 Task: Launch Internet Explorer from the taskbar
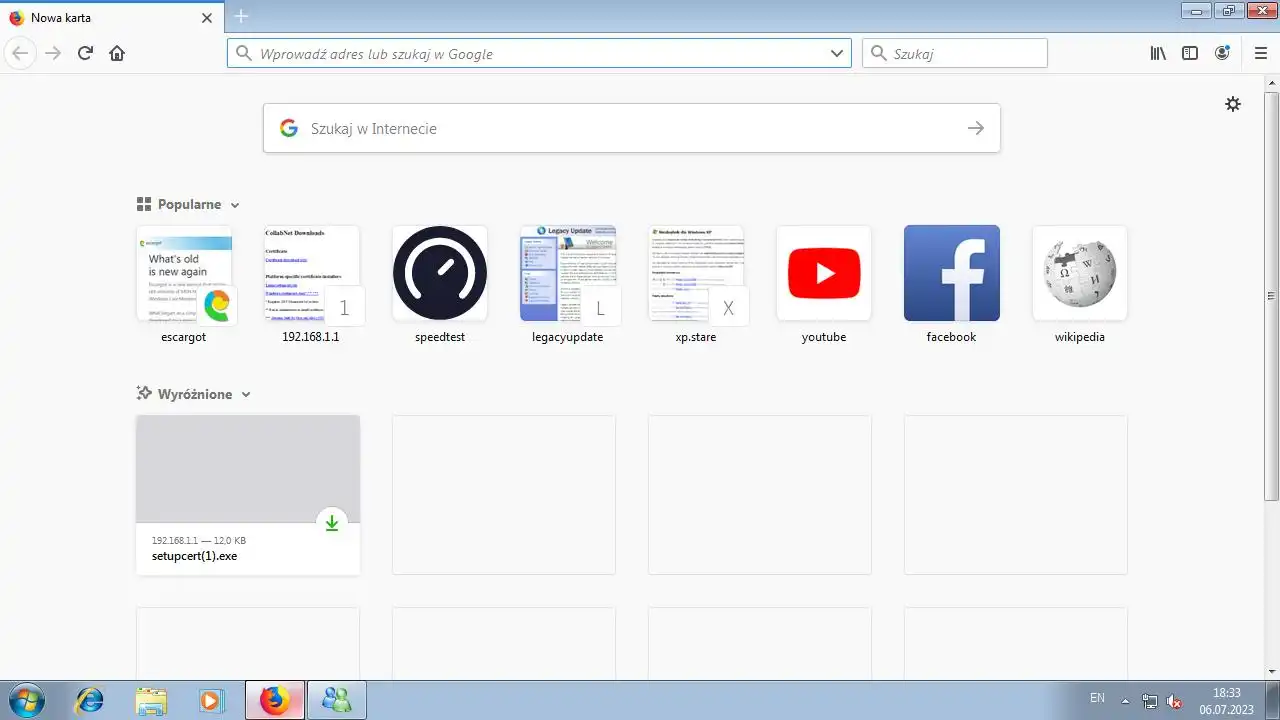click(89, 701)
